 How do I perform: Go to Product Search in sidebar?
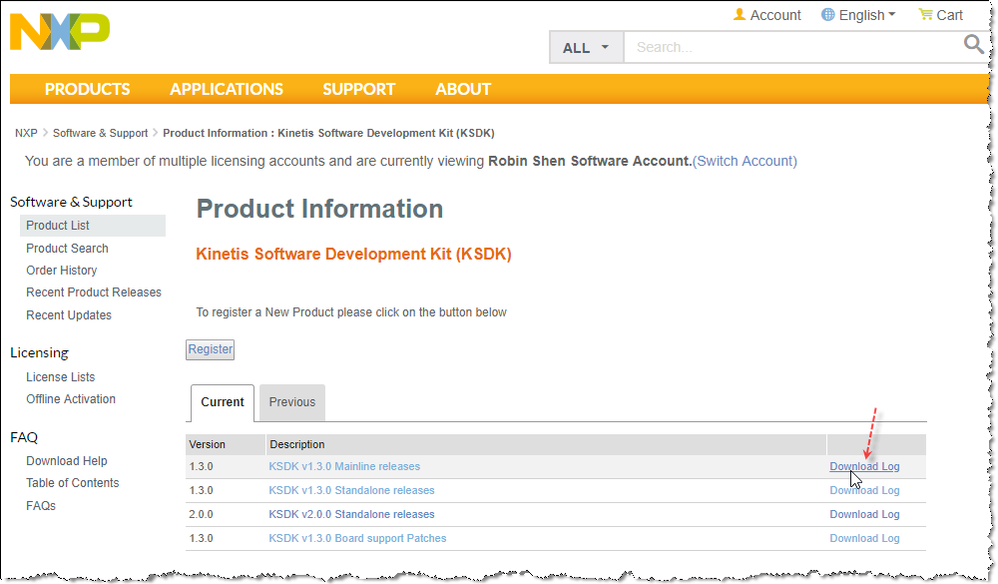click(x=67, y=248)
